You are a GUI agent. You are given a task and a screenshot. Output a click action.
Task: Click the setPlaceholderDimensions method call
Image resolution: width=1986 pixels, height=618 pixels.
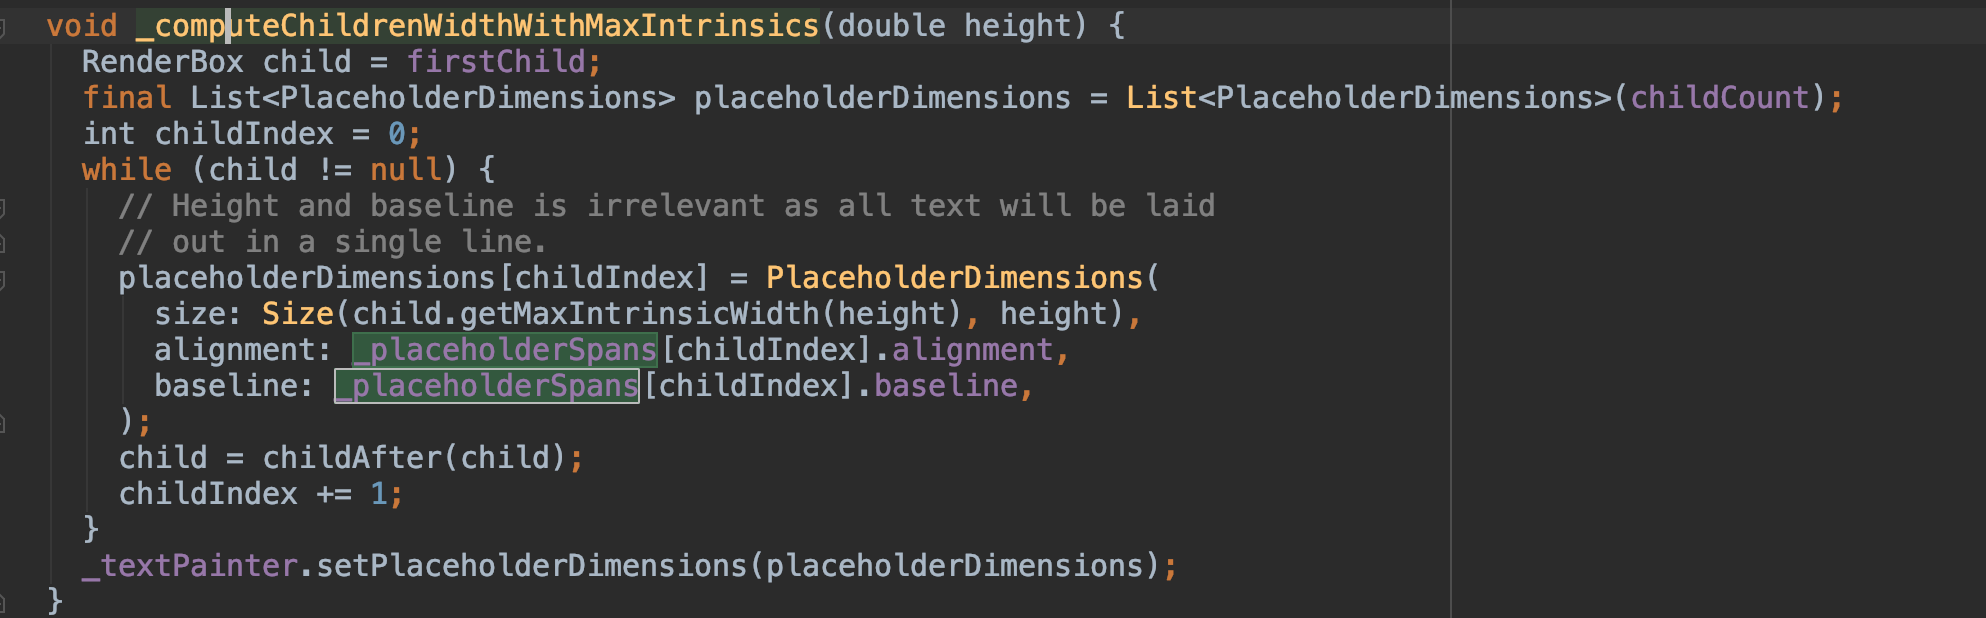coord(532,566)
